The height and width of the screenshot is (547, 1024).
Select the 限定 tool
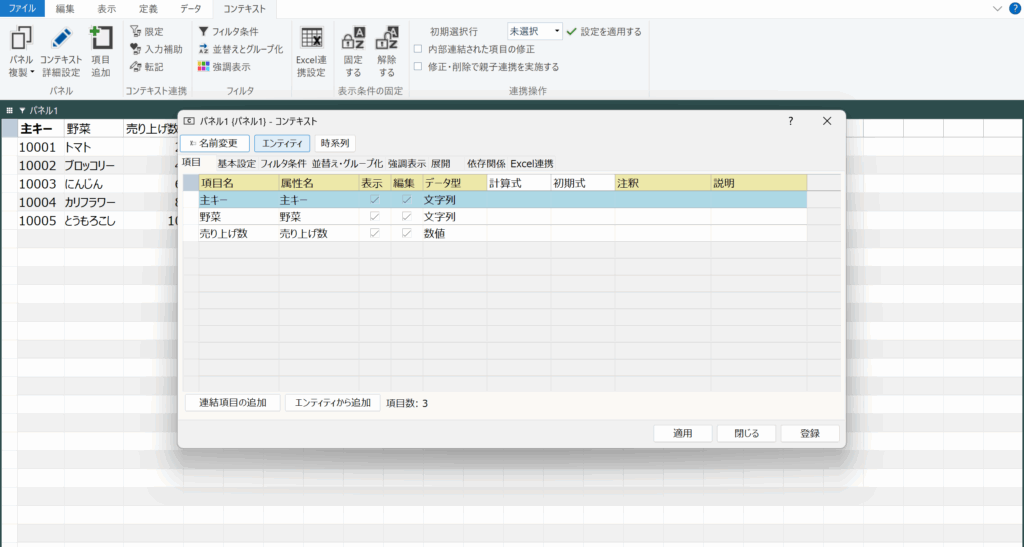147,31
